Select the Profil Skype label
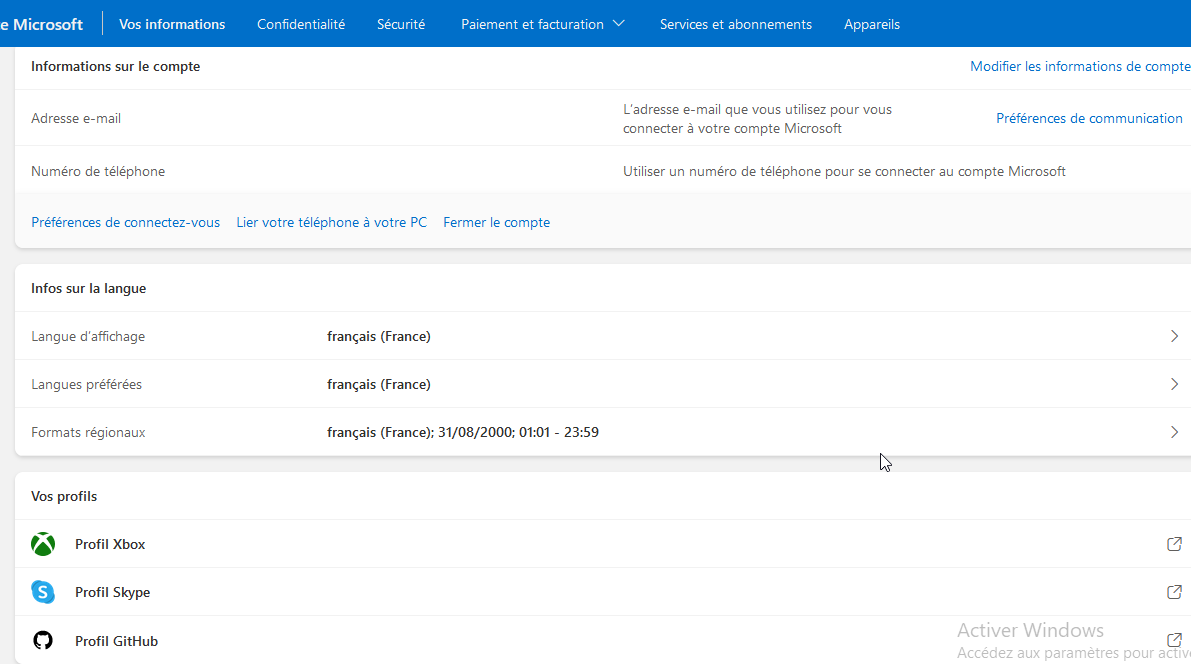This screenshot has width=1195, height=664. [x=112, y=592]
